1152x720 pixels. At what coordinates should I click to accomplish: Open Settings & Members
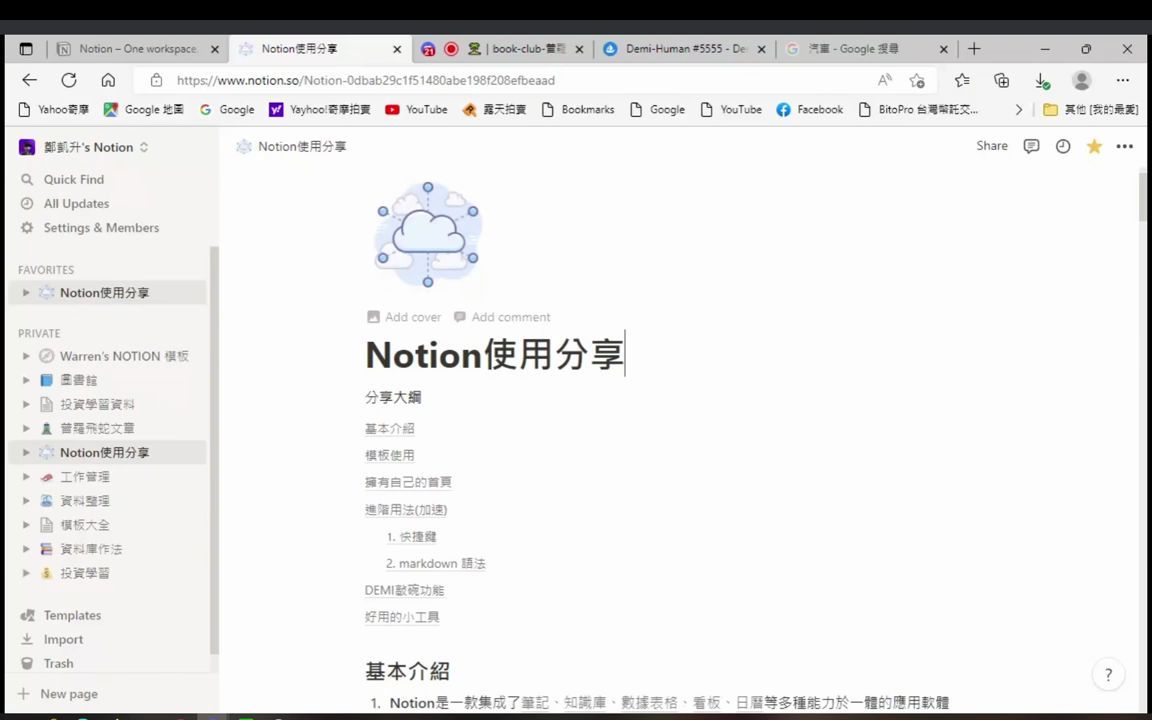point(101,227)
